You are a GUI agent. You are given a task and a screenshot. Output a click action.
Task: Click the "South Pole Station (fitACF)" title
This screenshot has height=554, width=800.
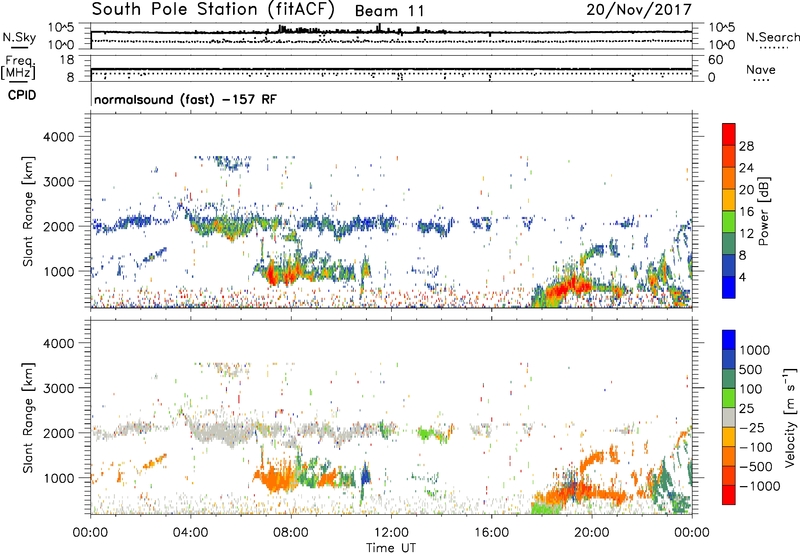click(212, 9)
